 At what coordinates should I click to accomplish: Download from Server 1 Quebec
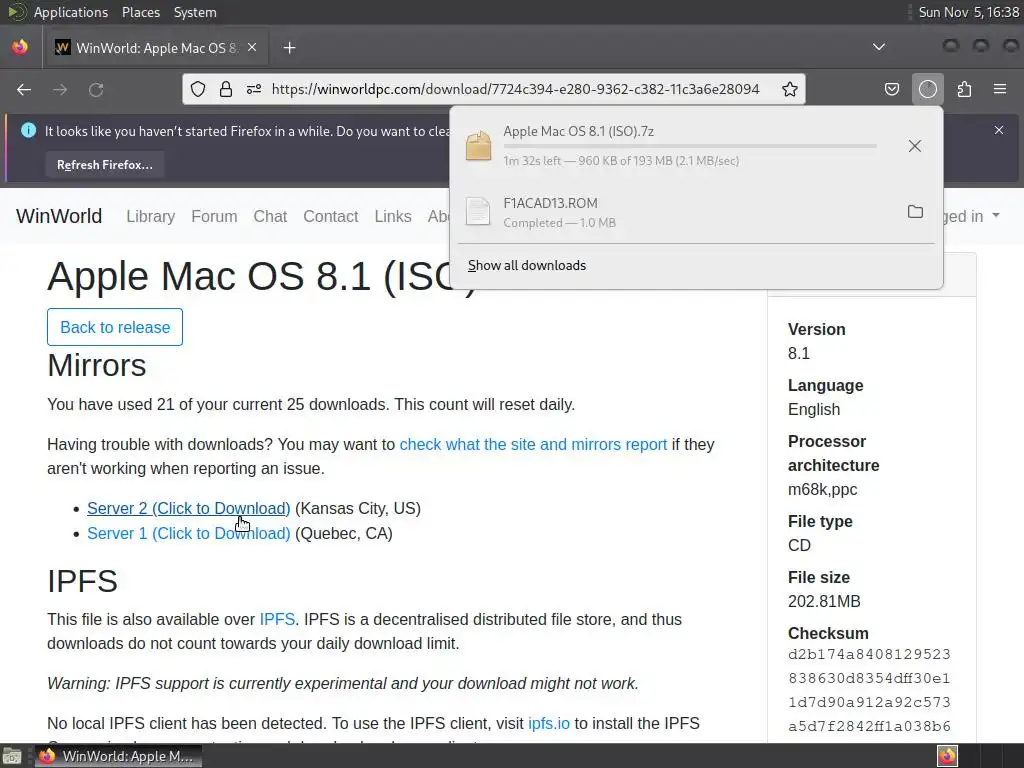189,534
